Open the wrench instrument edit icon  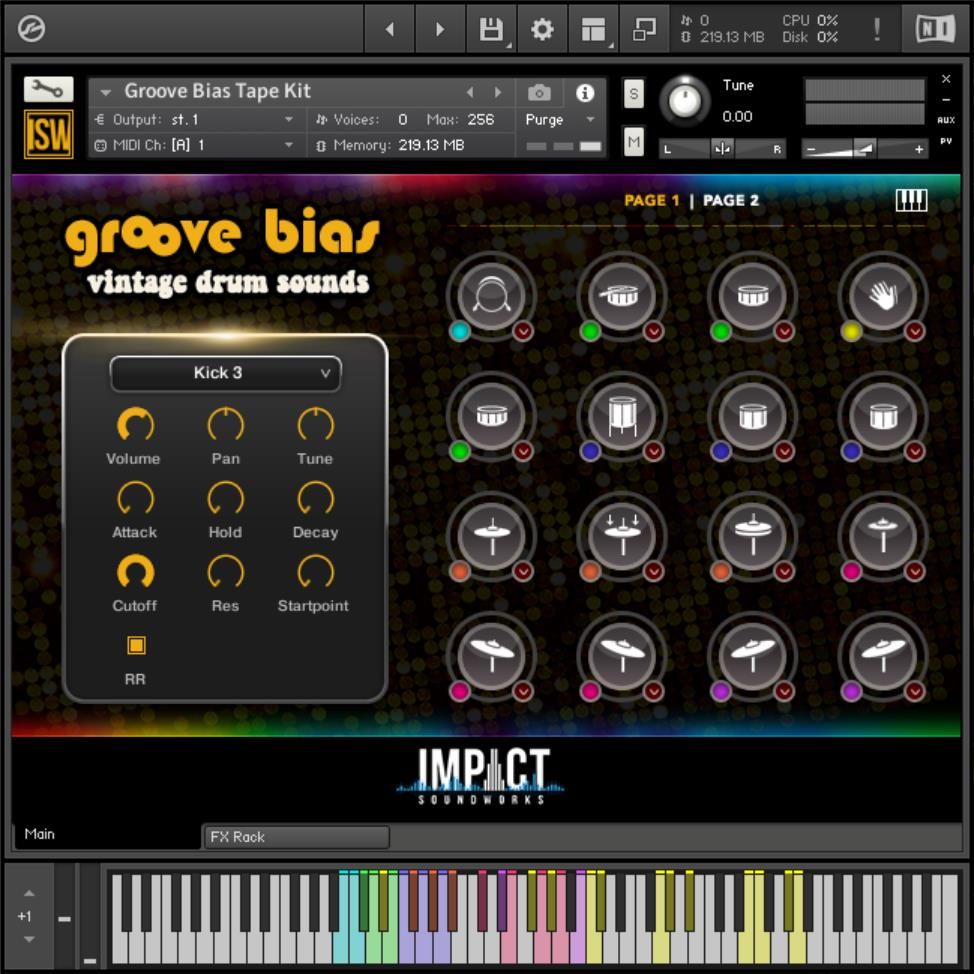point(48,89)
